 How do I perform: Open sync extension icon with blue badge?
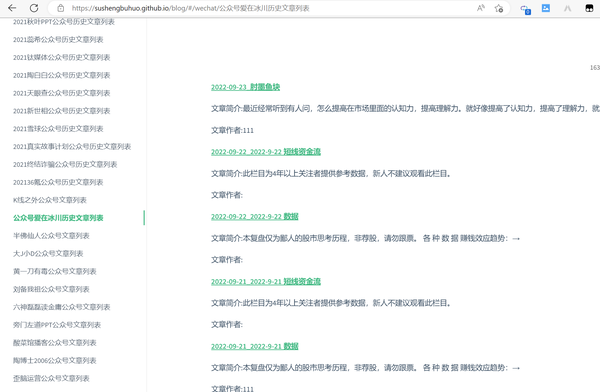click(x=525, y=9)
